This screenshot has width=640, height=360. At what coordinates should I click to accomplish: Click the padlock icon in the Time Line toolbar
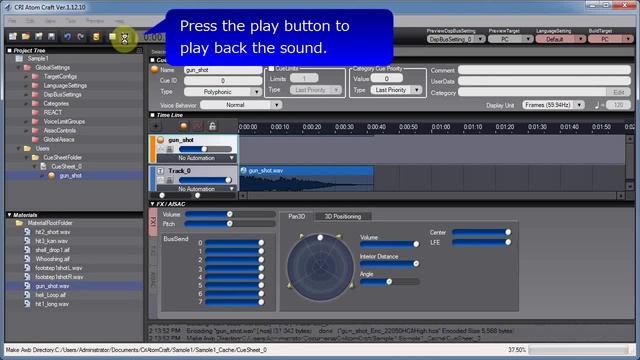pos(212,126)
